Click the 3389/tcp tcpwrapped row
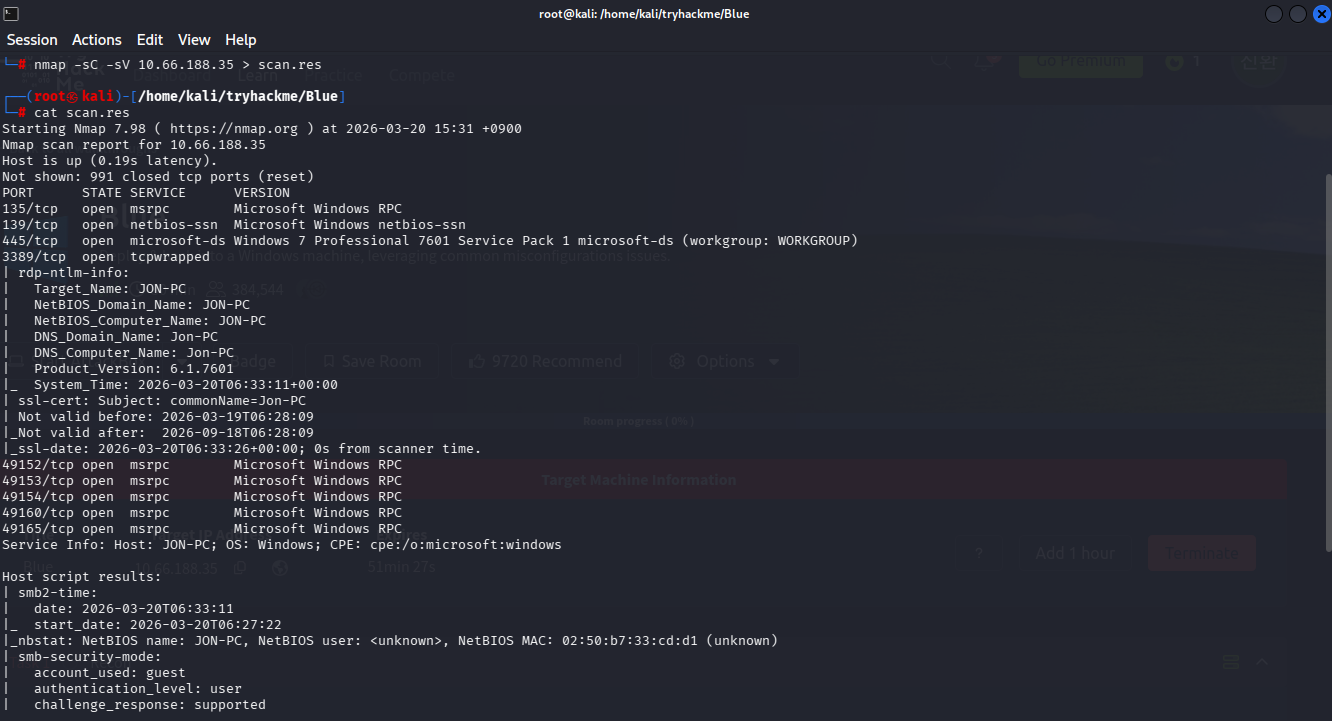This screenshot has width=1332, height=721. tap(106, 257)
